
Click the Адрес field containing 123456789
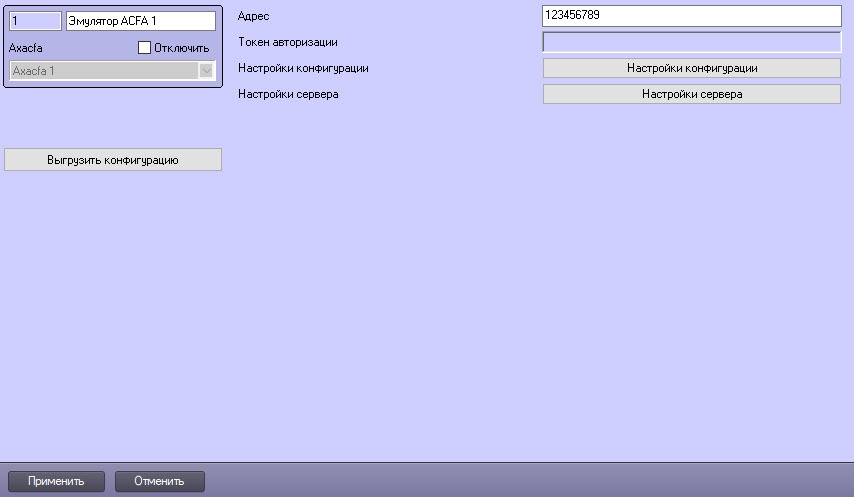point(691,16)
